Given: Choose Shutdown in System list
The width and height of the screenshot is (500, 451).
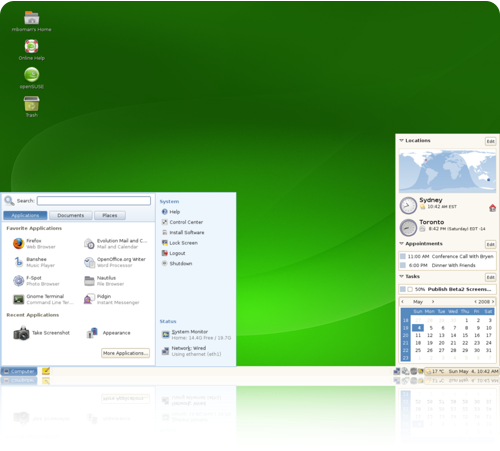Looking at the screenshot, I should (x=177, y=263).
